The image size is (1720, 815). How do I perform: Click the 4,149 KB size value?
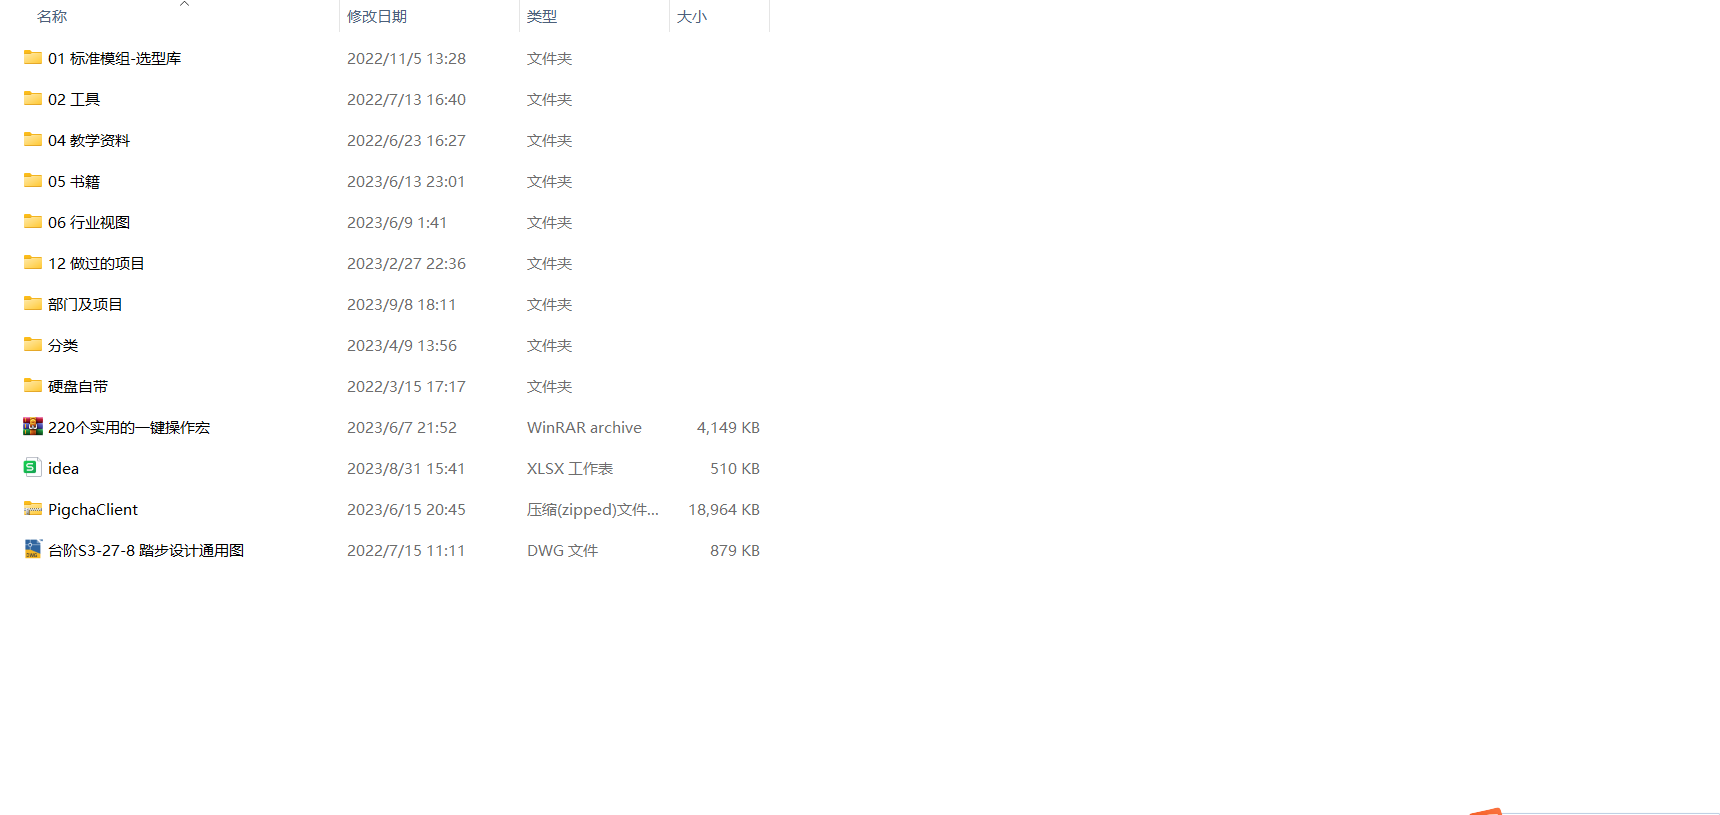(728, 428)
